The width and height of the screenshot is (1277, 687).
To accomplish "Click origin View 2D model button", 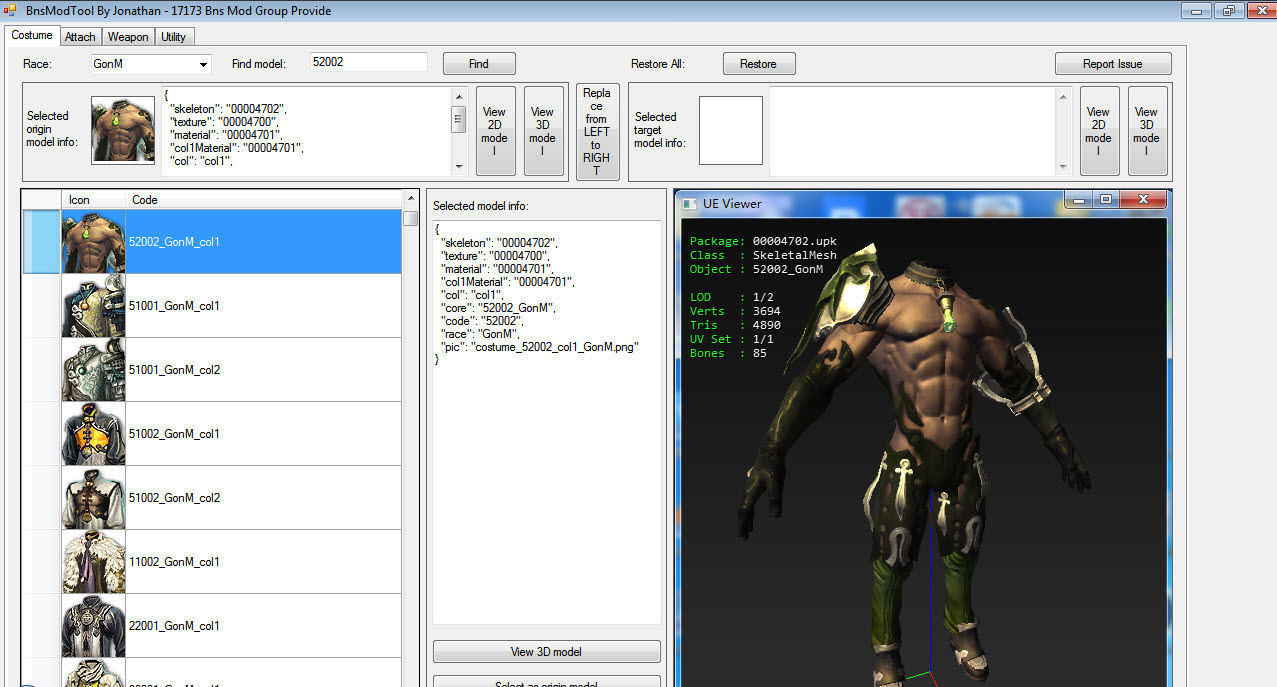I will pos(495,131).
